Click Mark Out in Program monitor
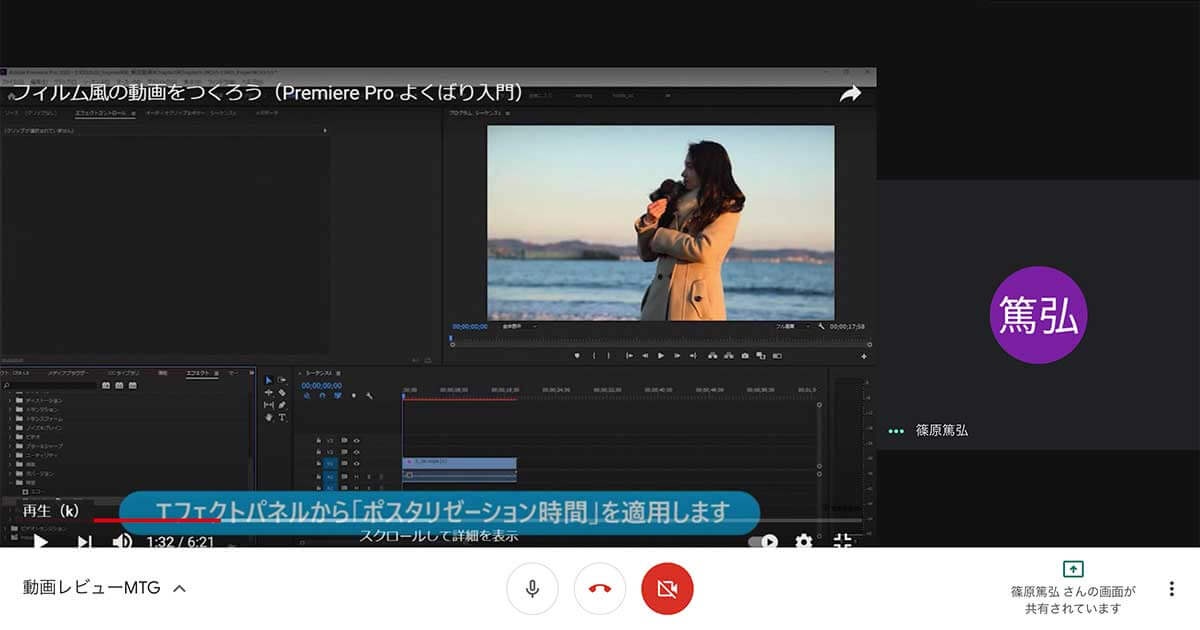Screen dimensions: 1200x630 coord(609,356)
